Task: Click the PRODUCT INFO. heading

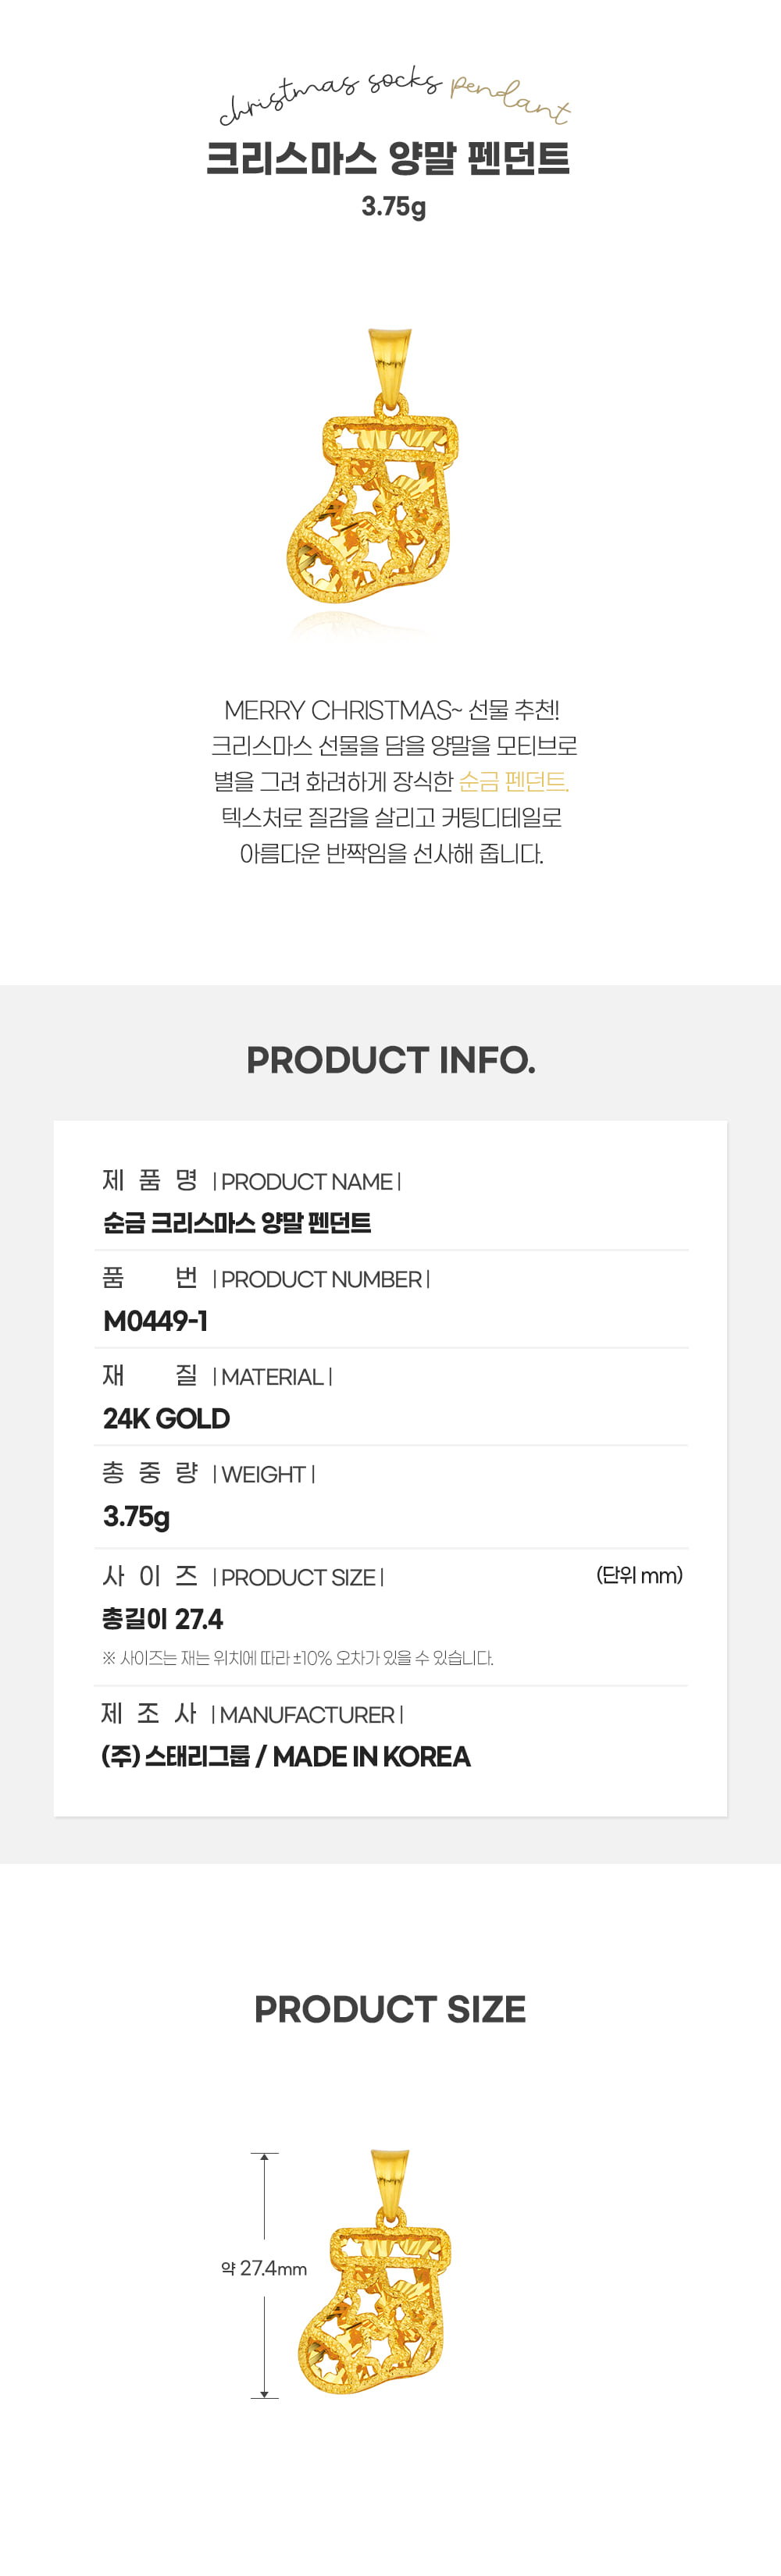Action: (391, 1060)
